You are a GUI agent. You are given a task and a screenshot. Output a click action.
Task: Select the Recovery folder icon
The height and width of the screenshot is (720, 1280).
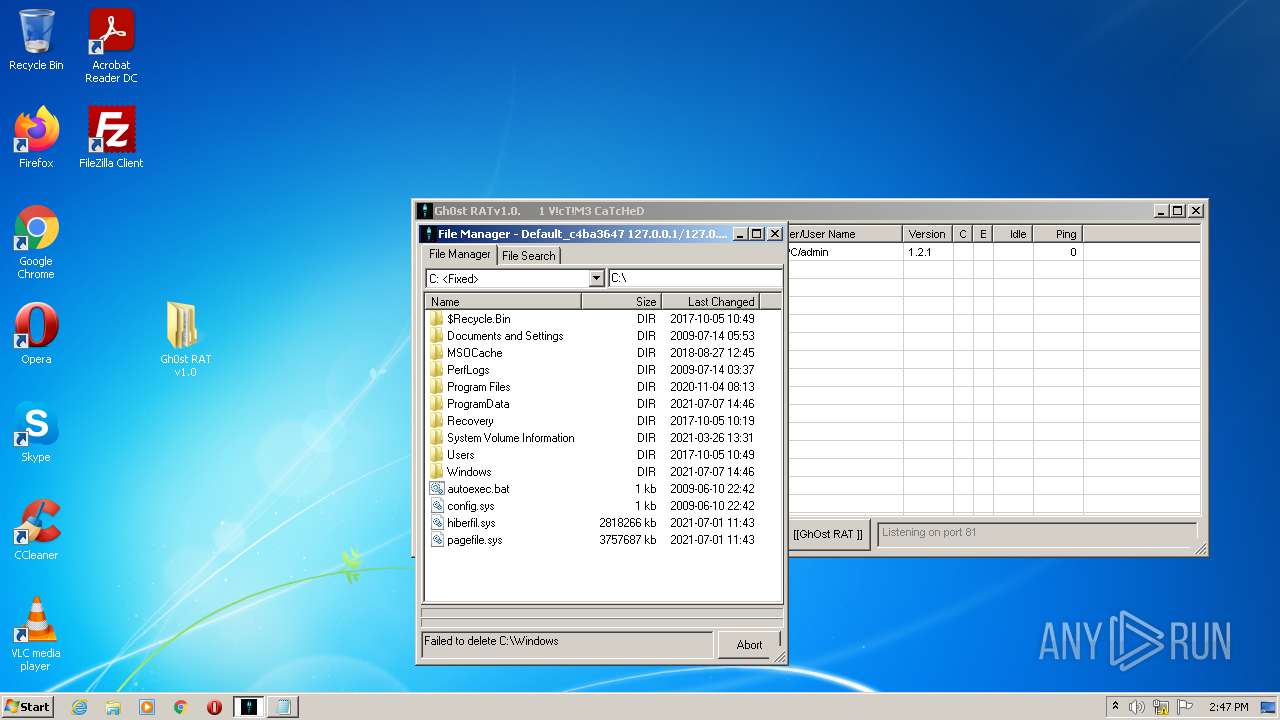[437, 421]
